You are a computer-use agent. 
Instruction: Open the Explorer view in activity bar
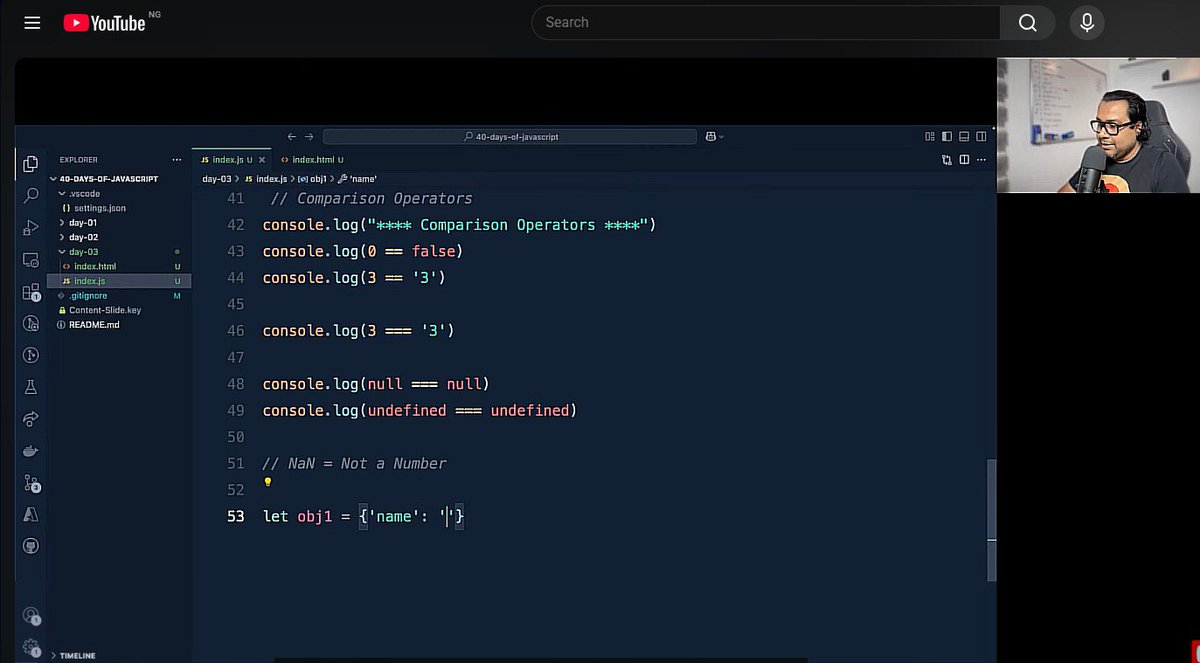point(31,163)
